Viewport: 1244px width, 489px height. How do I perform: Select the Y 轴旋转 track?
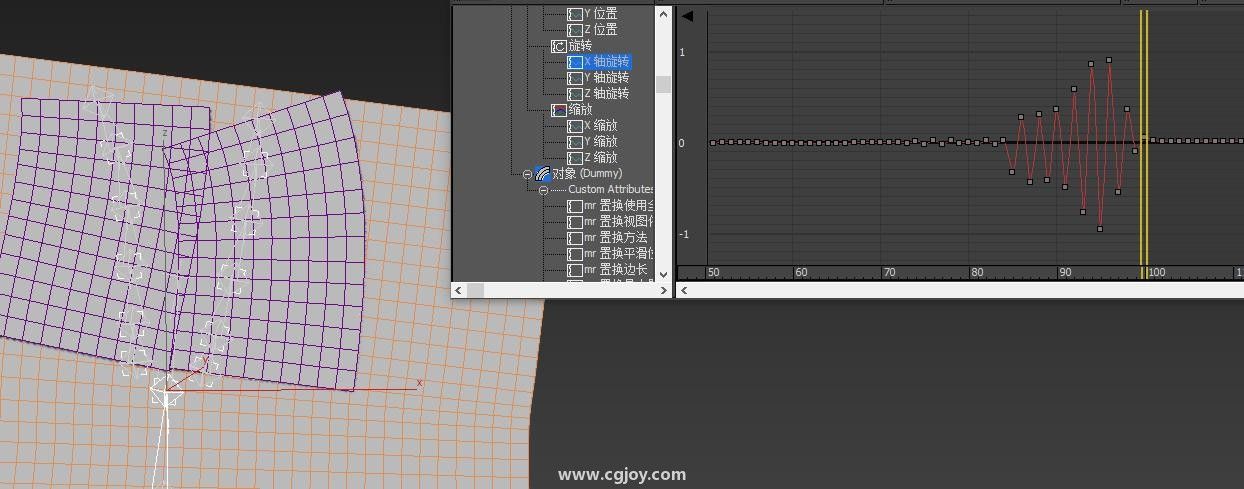(606, 78)
